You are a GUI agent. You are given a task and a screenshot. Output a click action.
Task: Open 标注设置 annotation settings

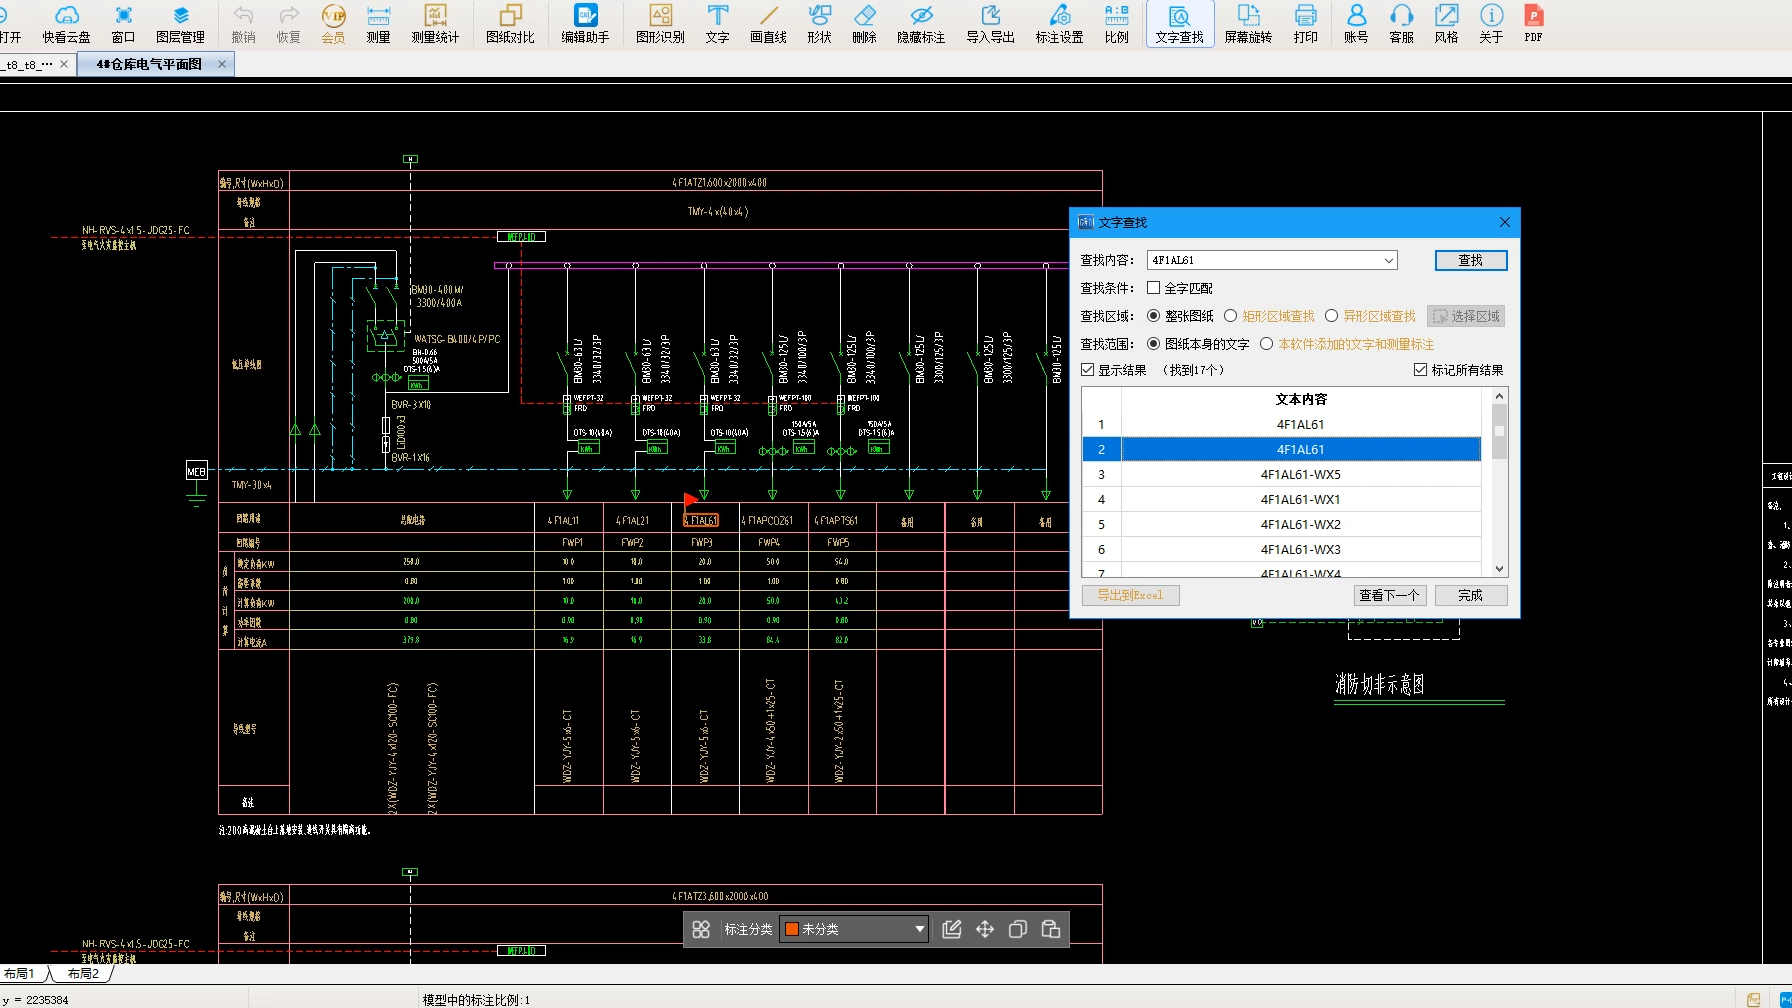coord(1059,24)
